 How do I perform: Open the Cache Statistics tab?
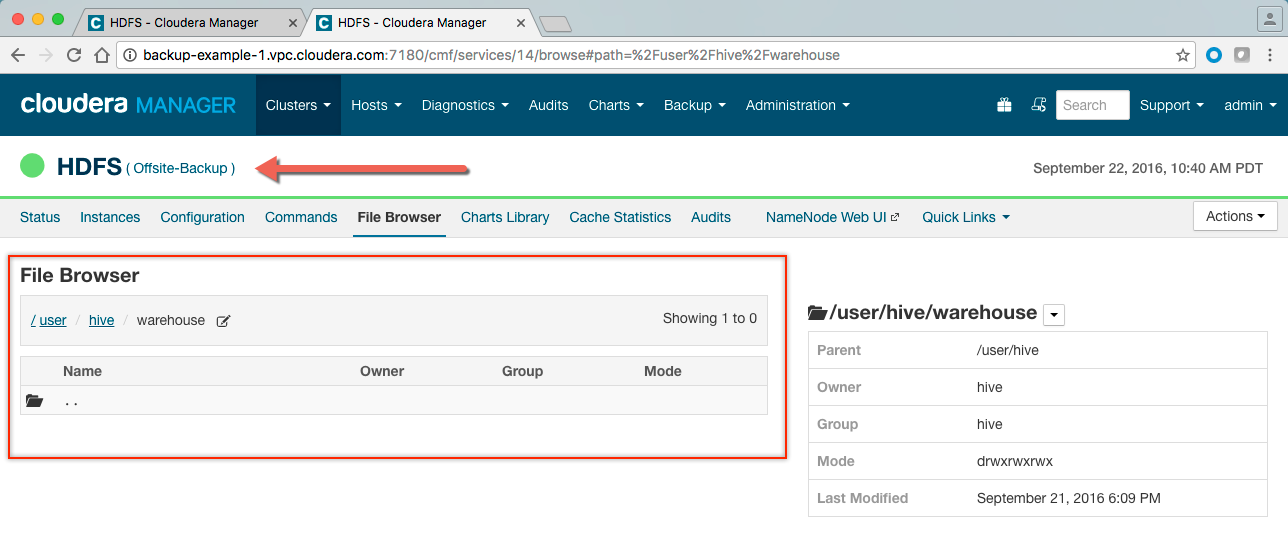pos(620,217)
